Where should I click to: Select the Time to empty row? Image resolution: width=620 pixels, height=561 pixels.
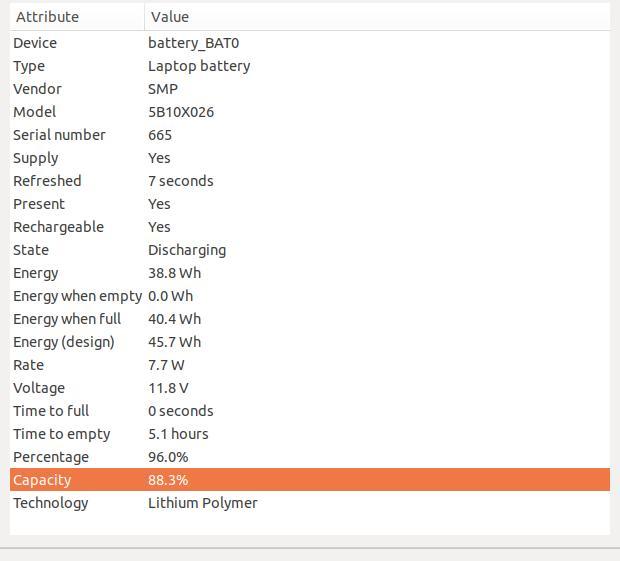(310, 434)
